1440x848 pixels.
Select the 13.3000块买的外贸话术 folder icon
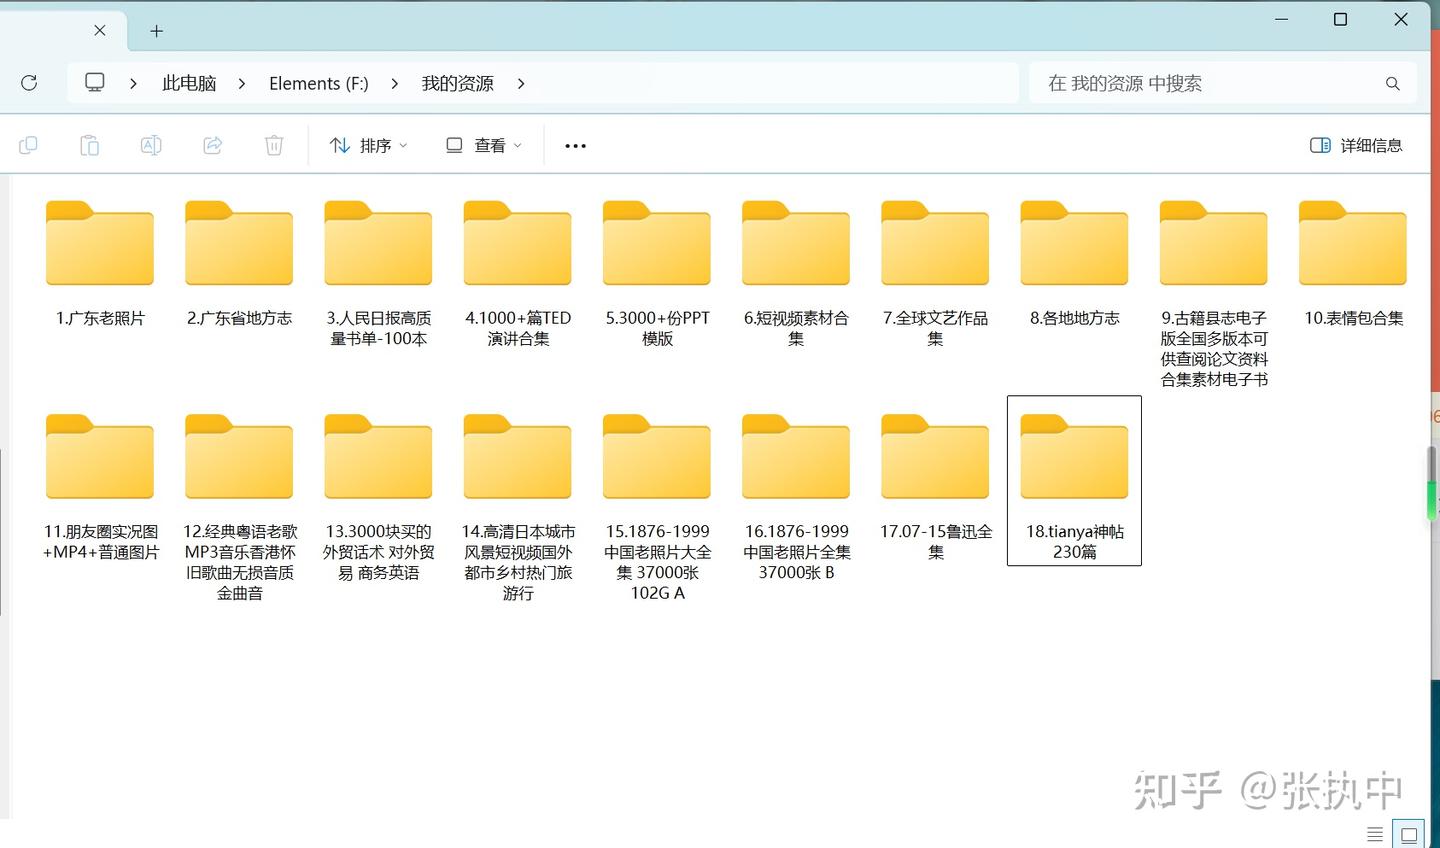tap(378, 457)
